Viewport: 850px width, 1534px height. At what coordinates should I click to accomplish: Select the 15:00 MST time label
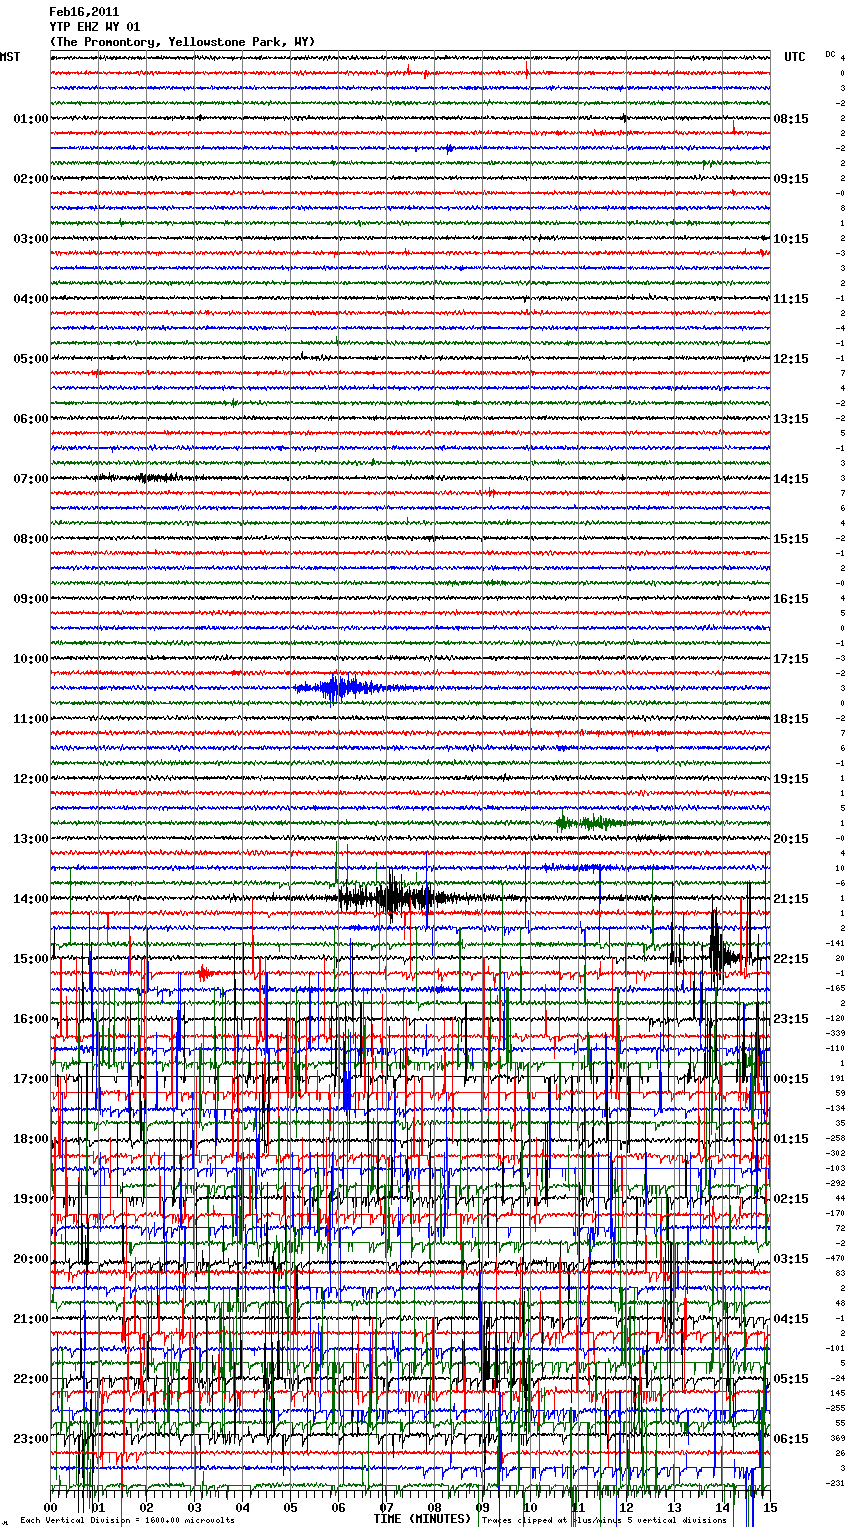point(31,959)
